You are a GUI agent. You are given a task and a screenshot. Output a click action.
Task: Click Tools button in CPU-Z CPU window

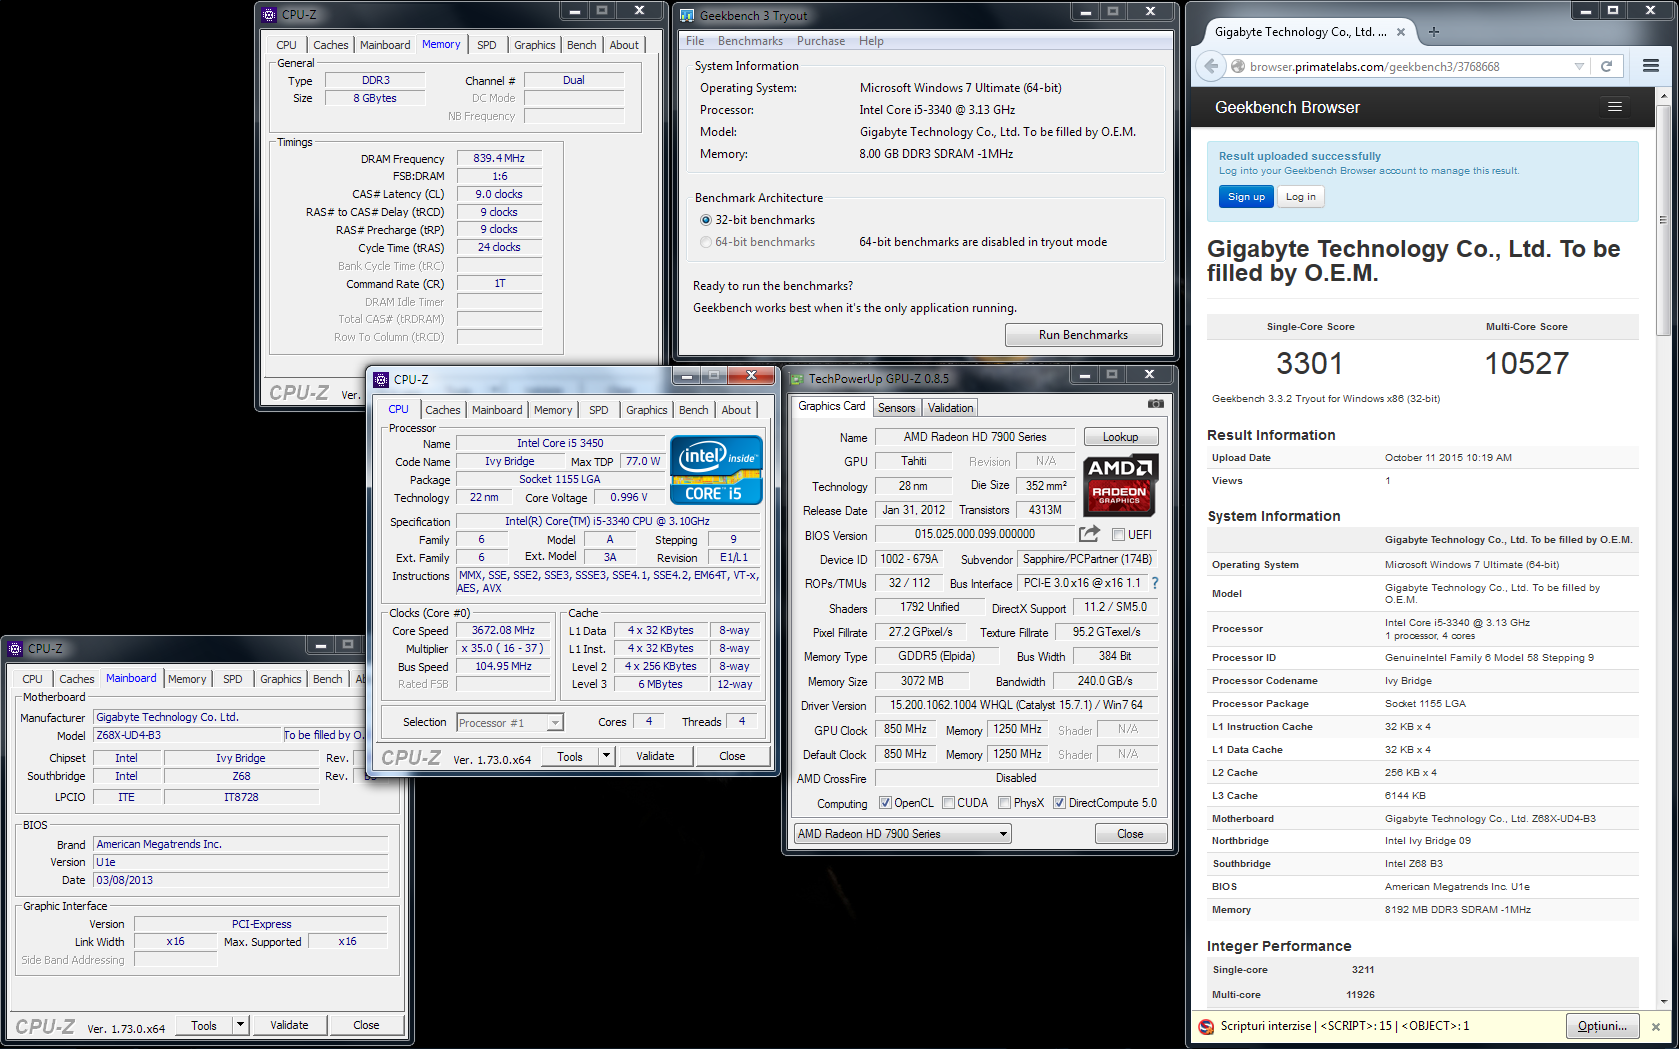(x=570, y=756)
